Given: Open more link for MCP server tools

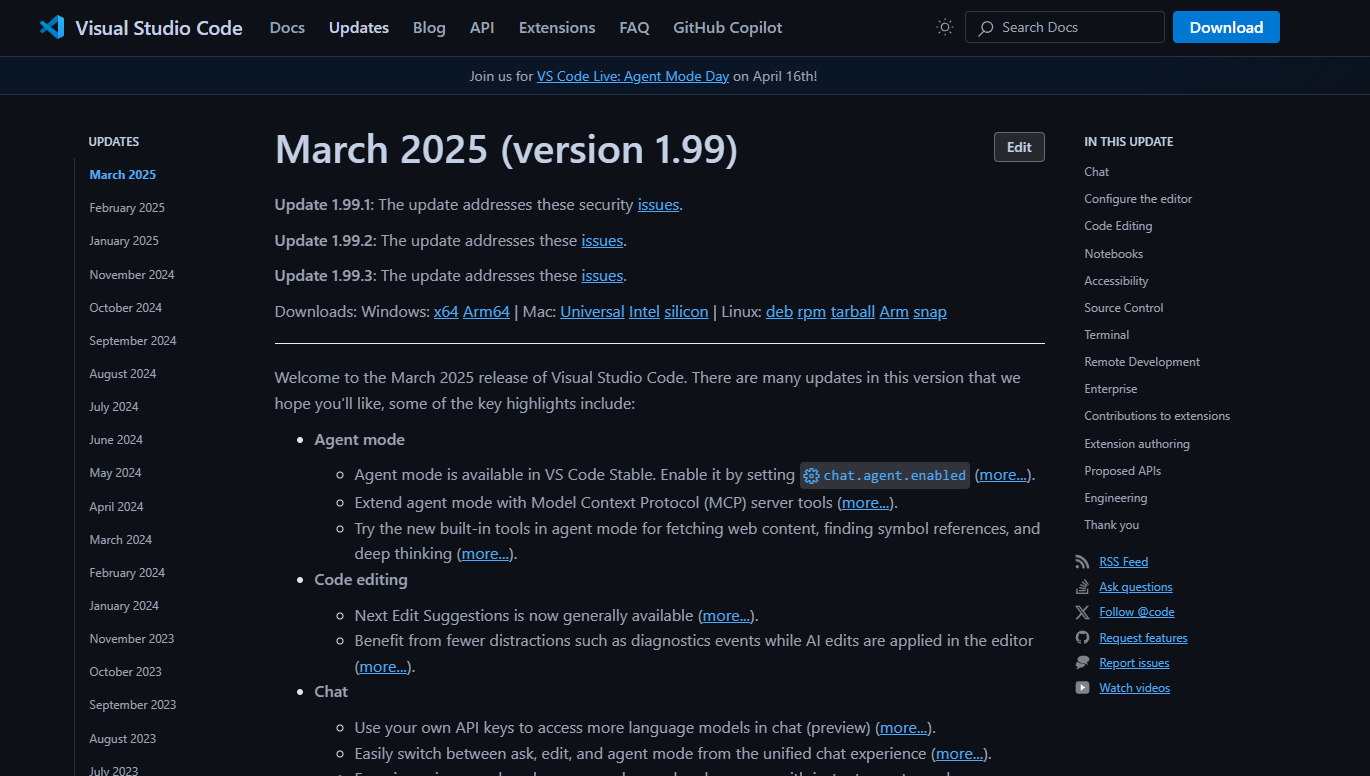Looking at the screenshot, I should [866, 503].
